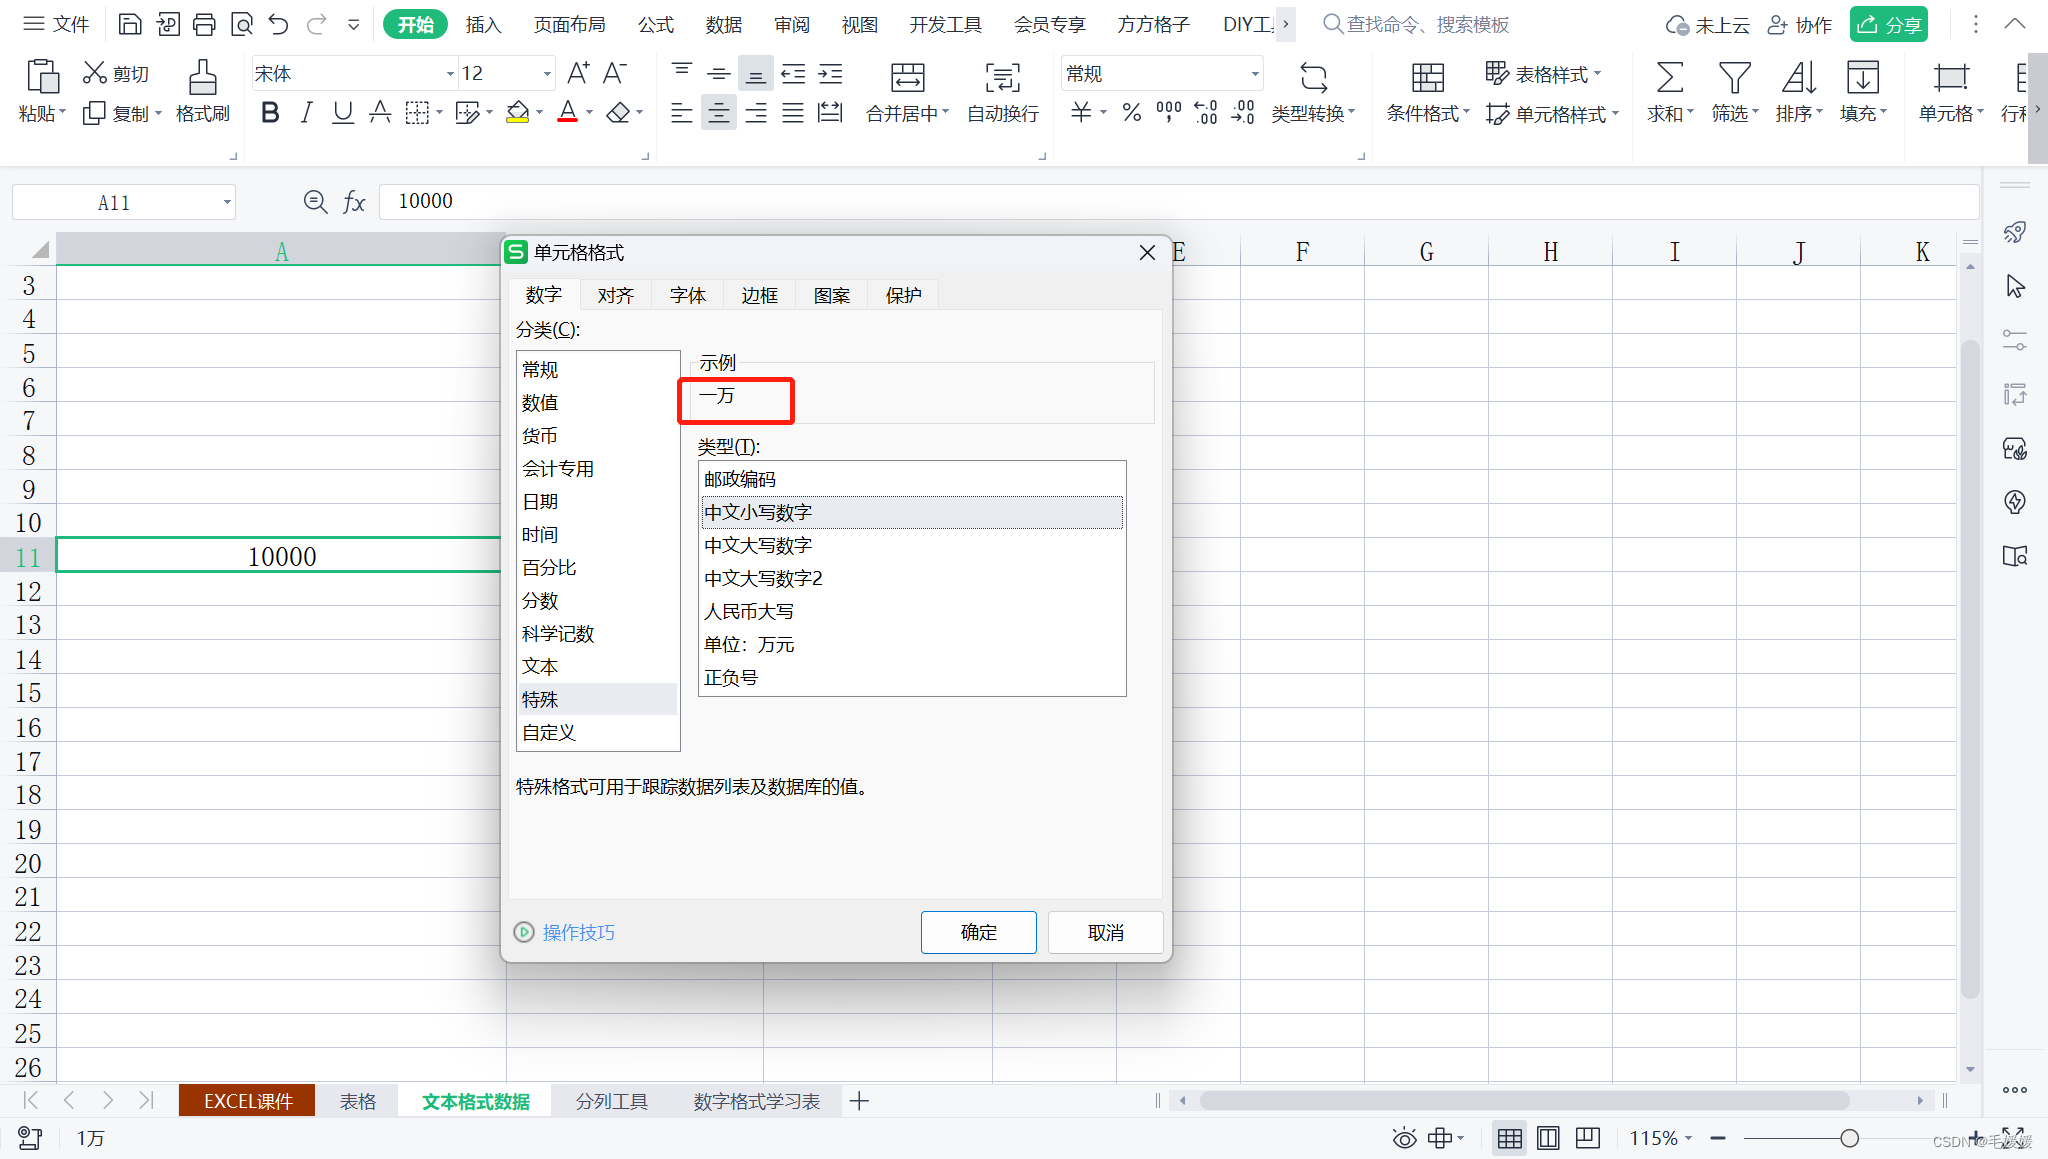Open the Name Box dropdown arrow
Image resolution: width=2048 pixels, height=1159 pixels.
point(227,203)
